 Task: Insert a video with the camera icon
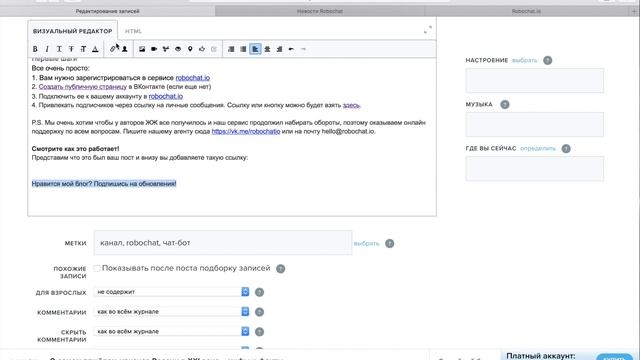[154, 49]
